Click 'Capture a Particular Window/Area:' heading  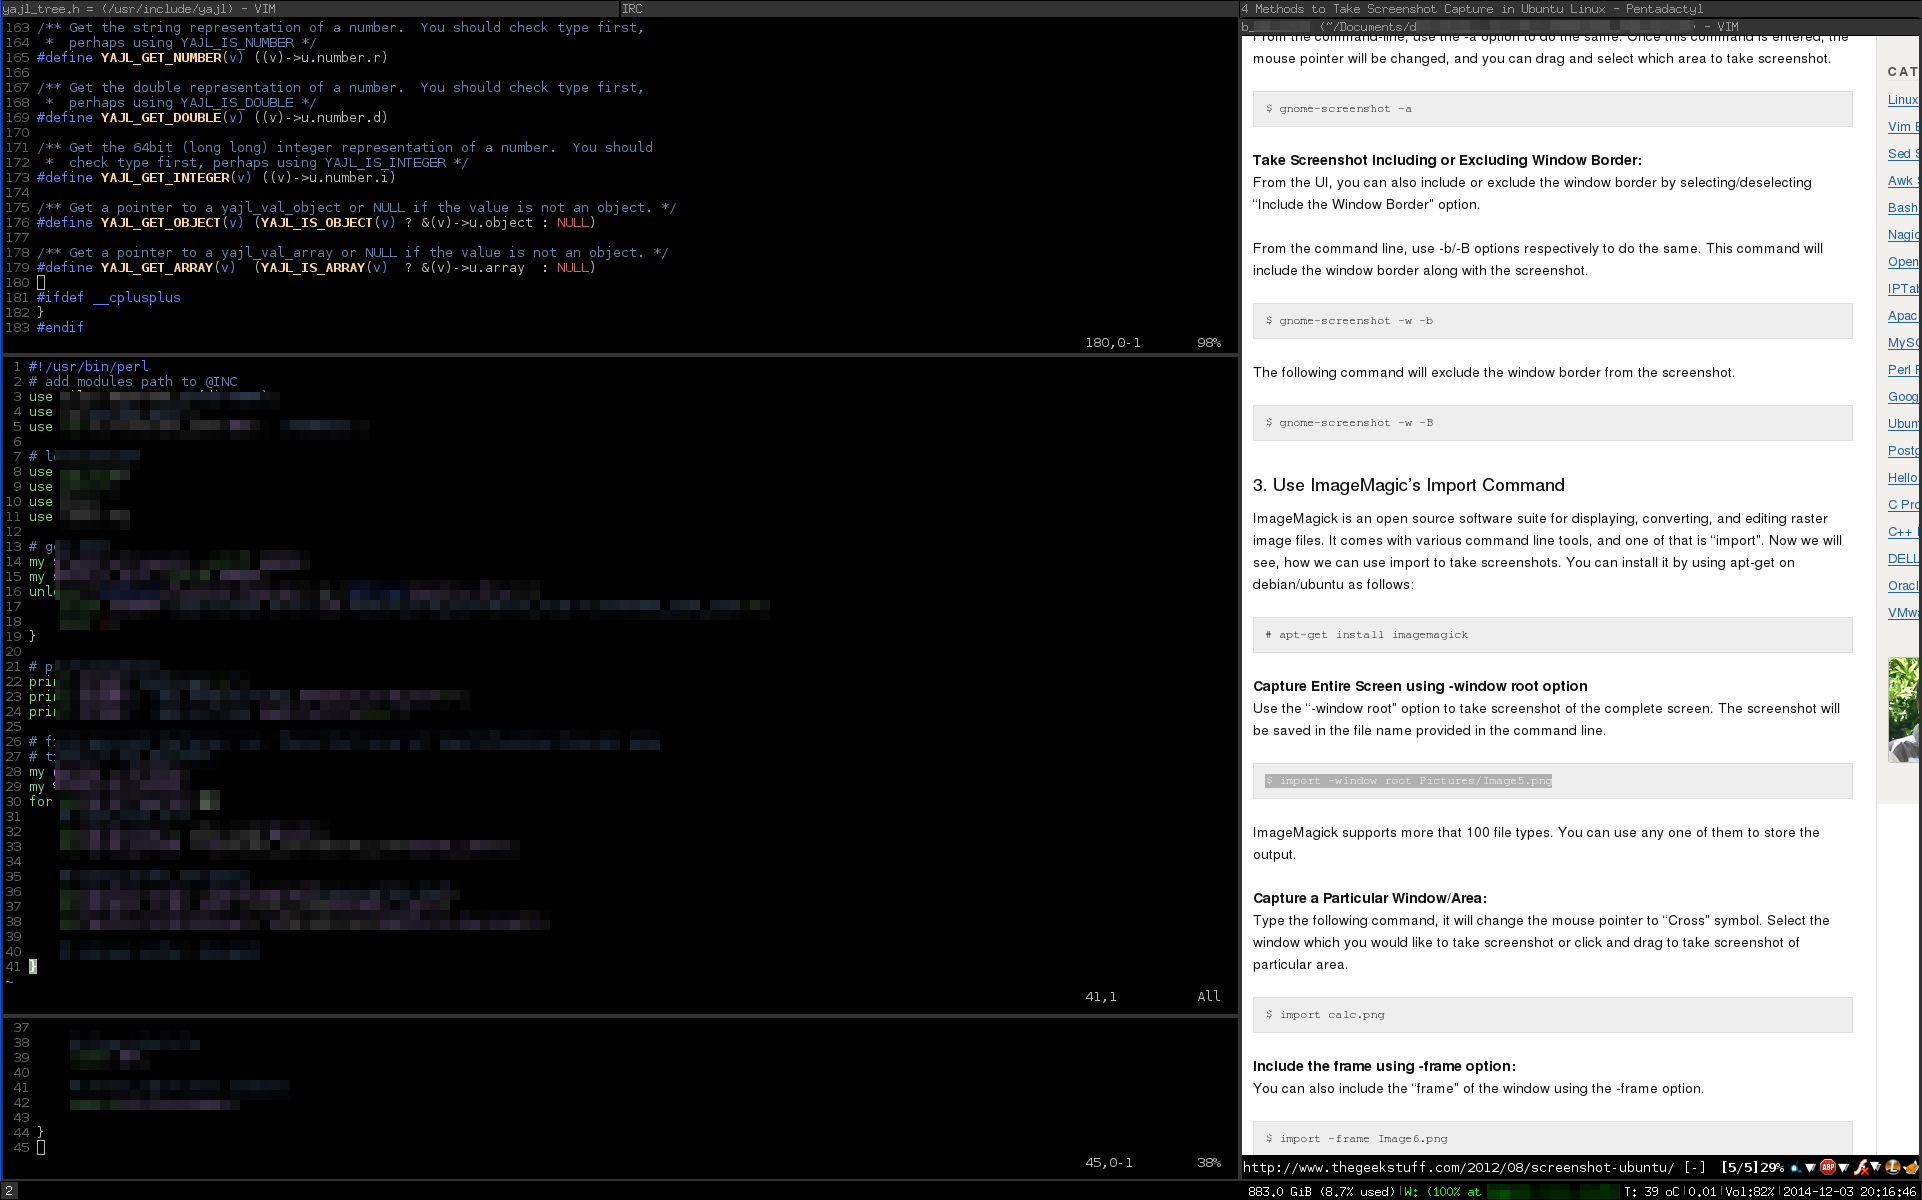(1369, 898)
